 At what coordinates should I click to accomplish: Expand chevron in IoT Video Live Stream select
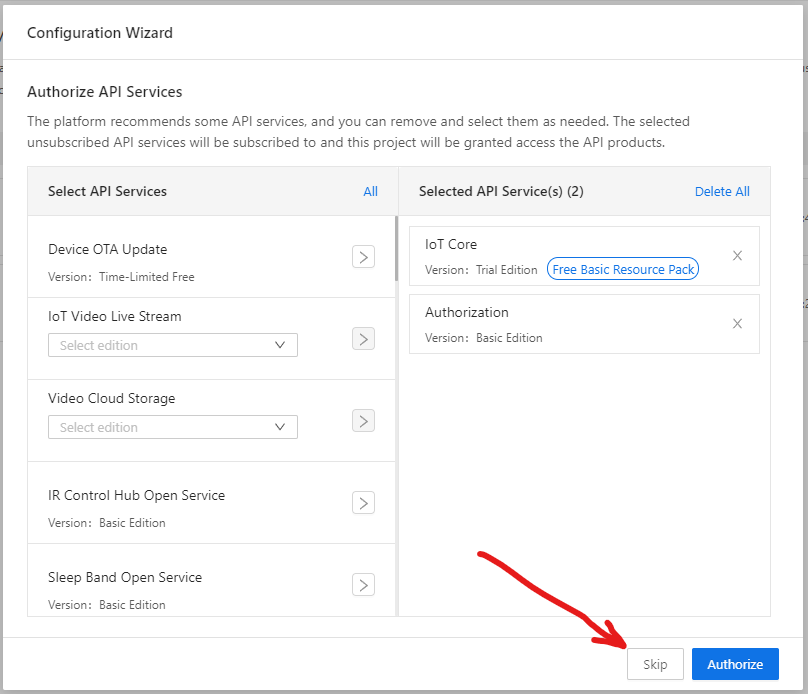point(280,345)
